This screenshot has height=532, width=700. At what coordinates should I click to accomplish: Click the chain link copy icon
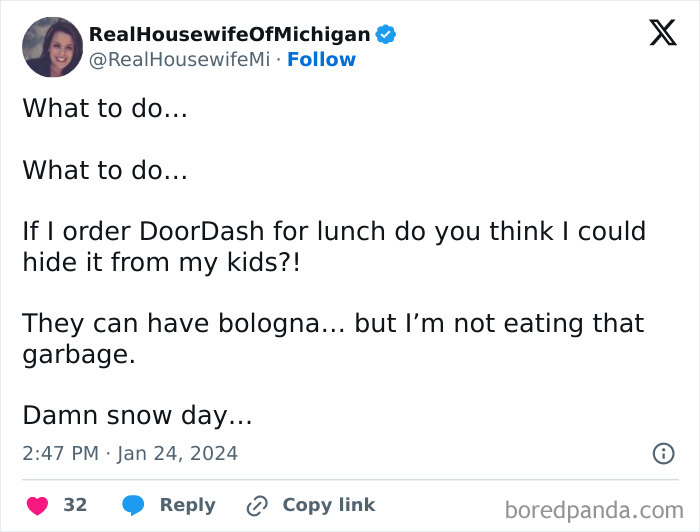click(x=259, y=505)
